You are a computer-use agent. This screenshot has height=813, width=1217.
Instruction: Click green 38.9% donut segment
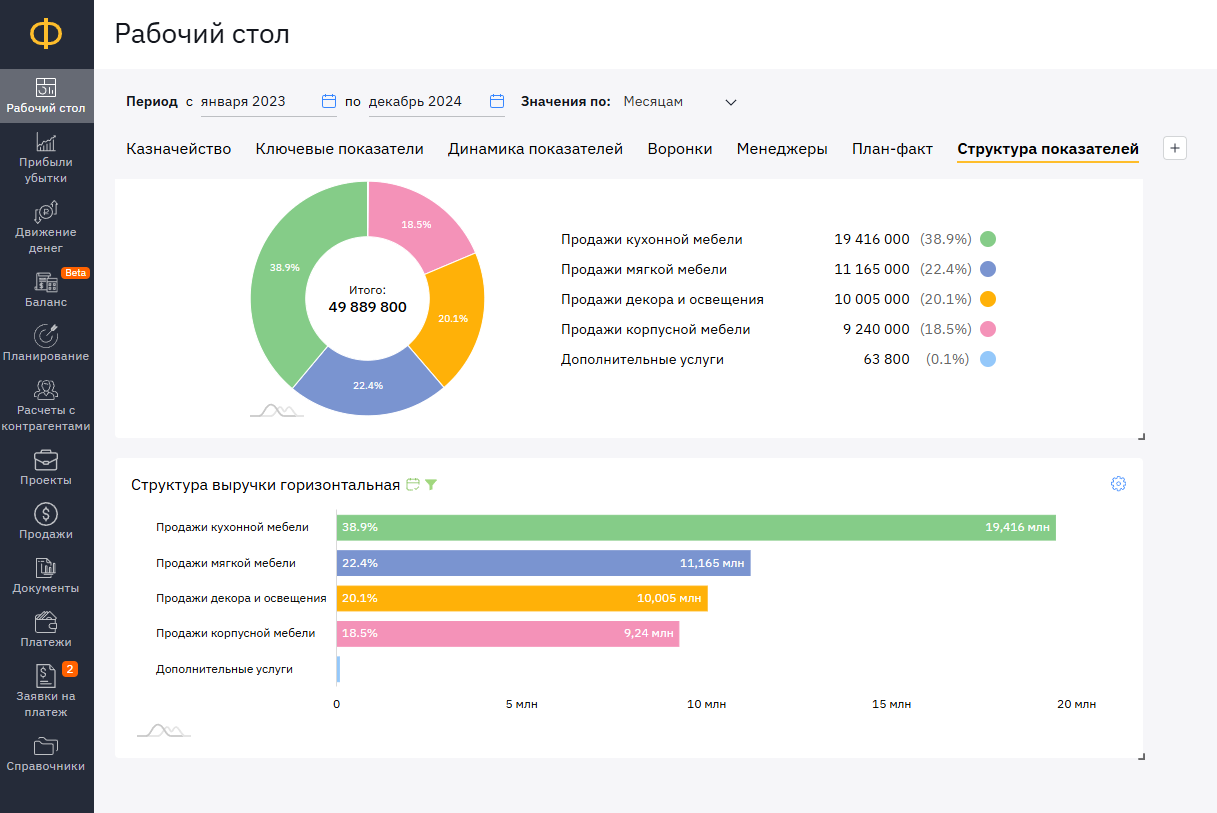(x=284, y=268)
